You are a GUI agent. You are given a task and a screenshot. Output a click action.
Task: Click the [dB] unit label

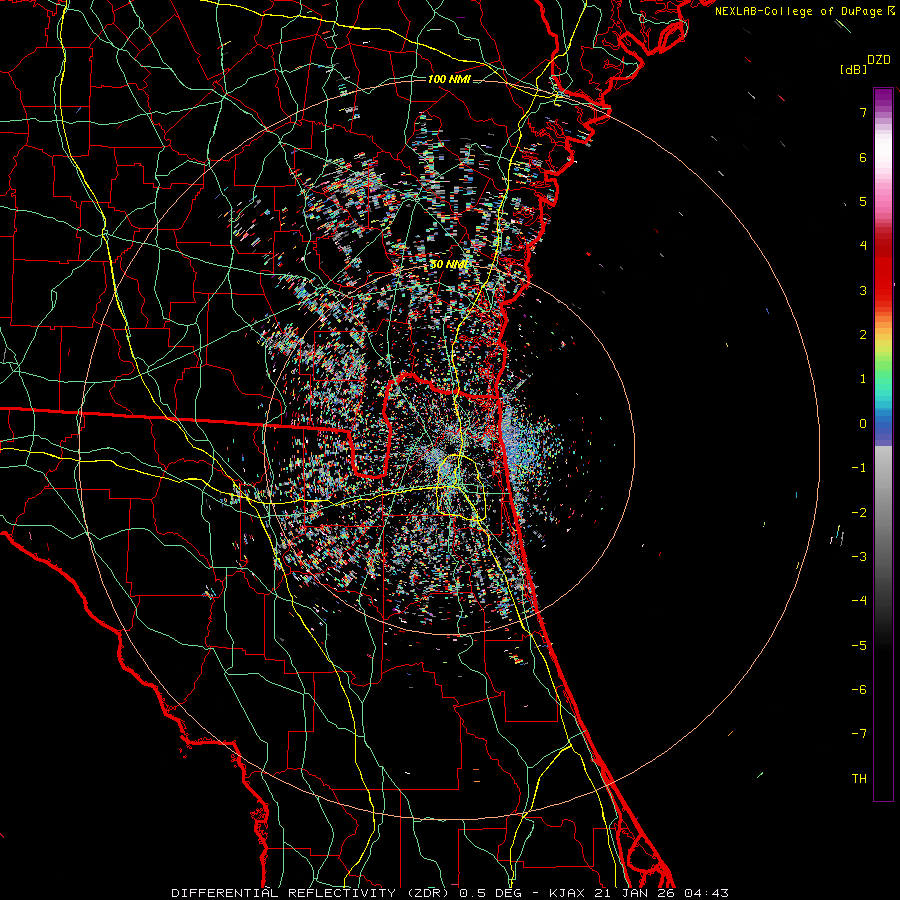pos(853,69)
